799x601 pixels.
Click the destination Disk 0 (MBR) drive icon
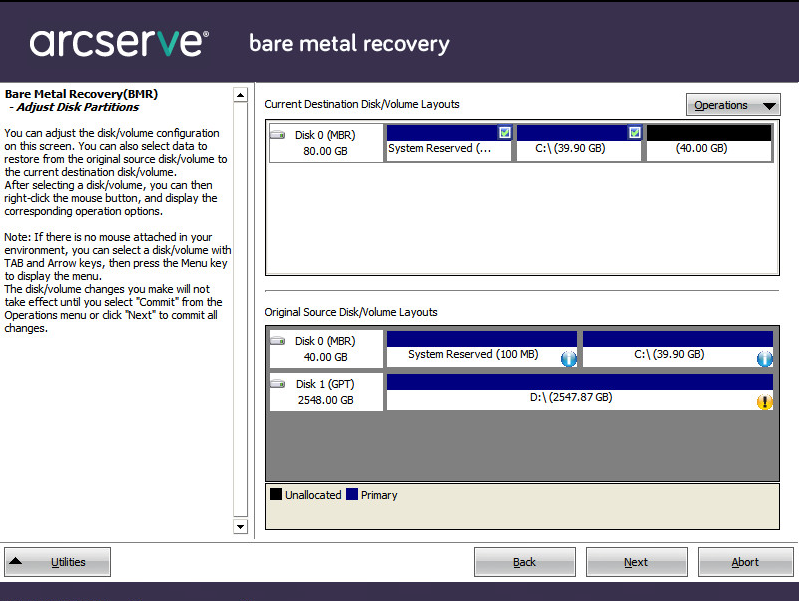(278, 135)
